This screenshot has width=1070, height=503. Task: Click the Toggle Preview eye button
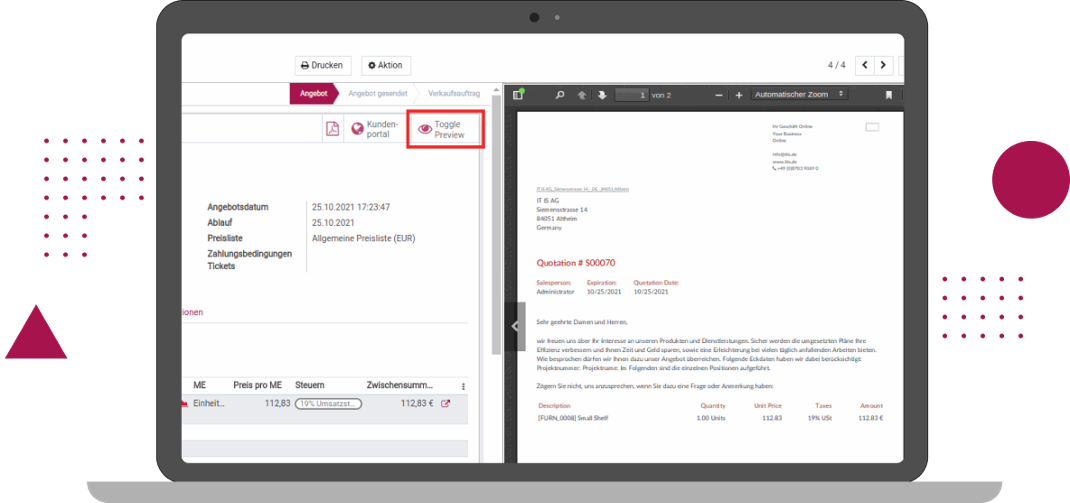446,129
